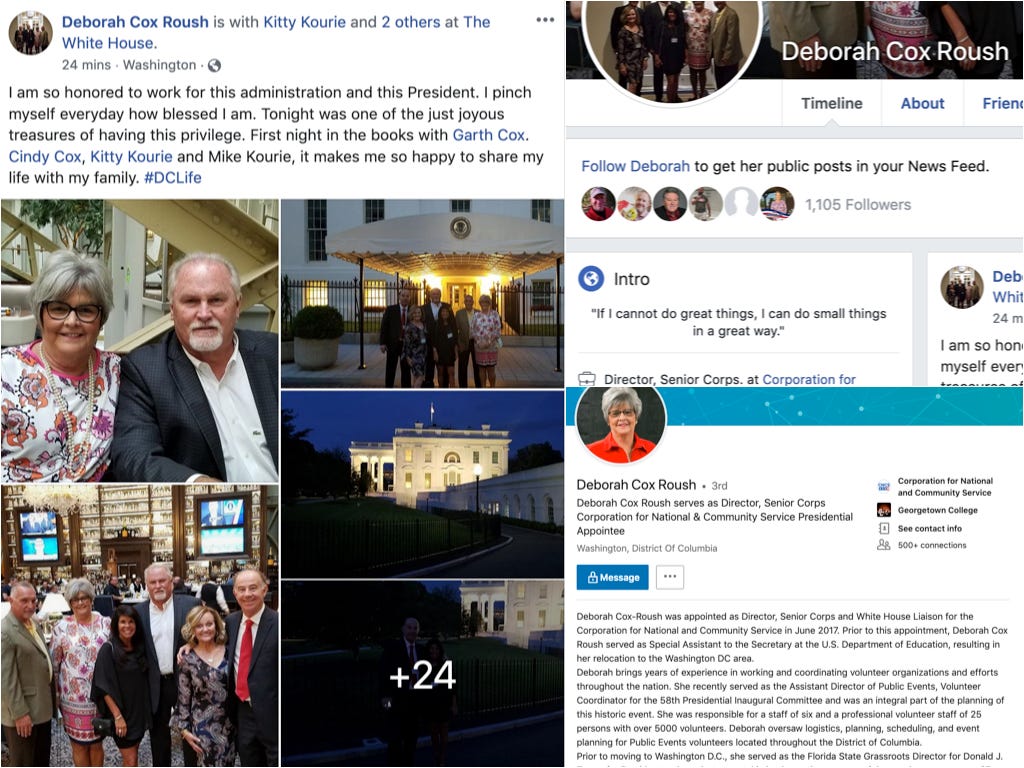
Task: Open the post options ellipsis menu
Action: click(545, 20)
